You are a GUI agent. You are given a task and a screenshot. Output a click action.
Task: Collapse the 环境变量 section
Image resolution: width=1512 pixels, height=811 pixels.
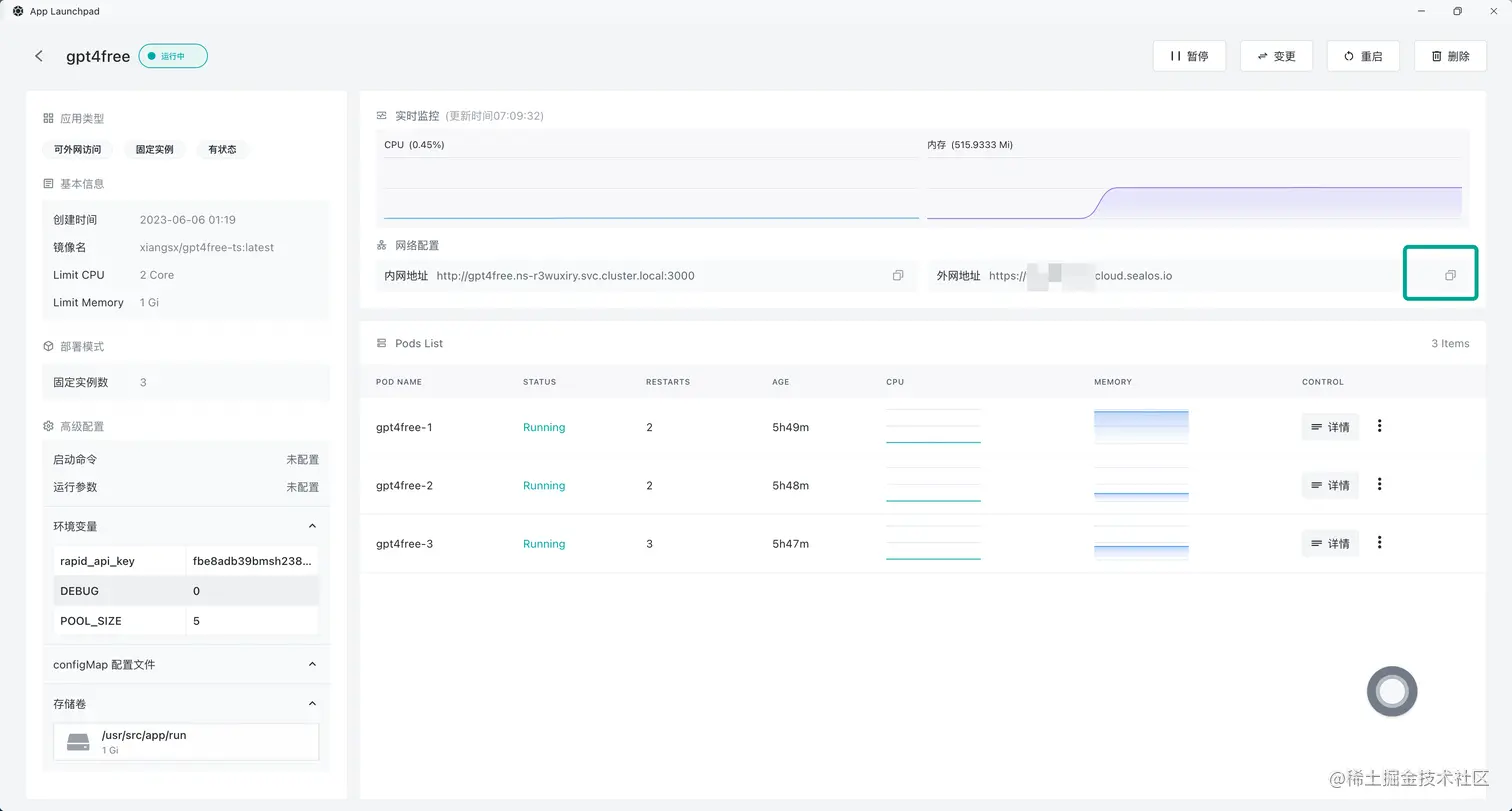click(x=312, y=526)
